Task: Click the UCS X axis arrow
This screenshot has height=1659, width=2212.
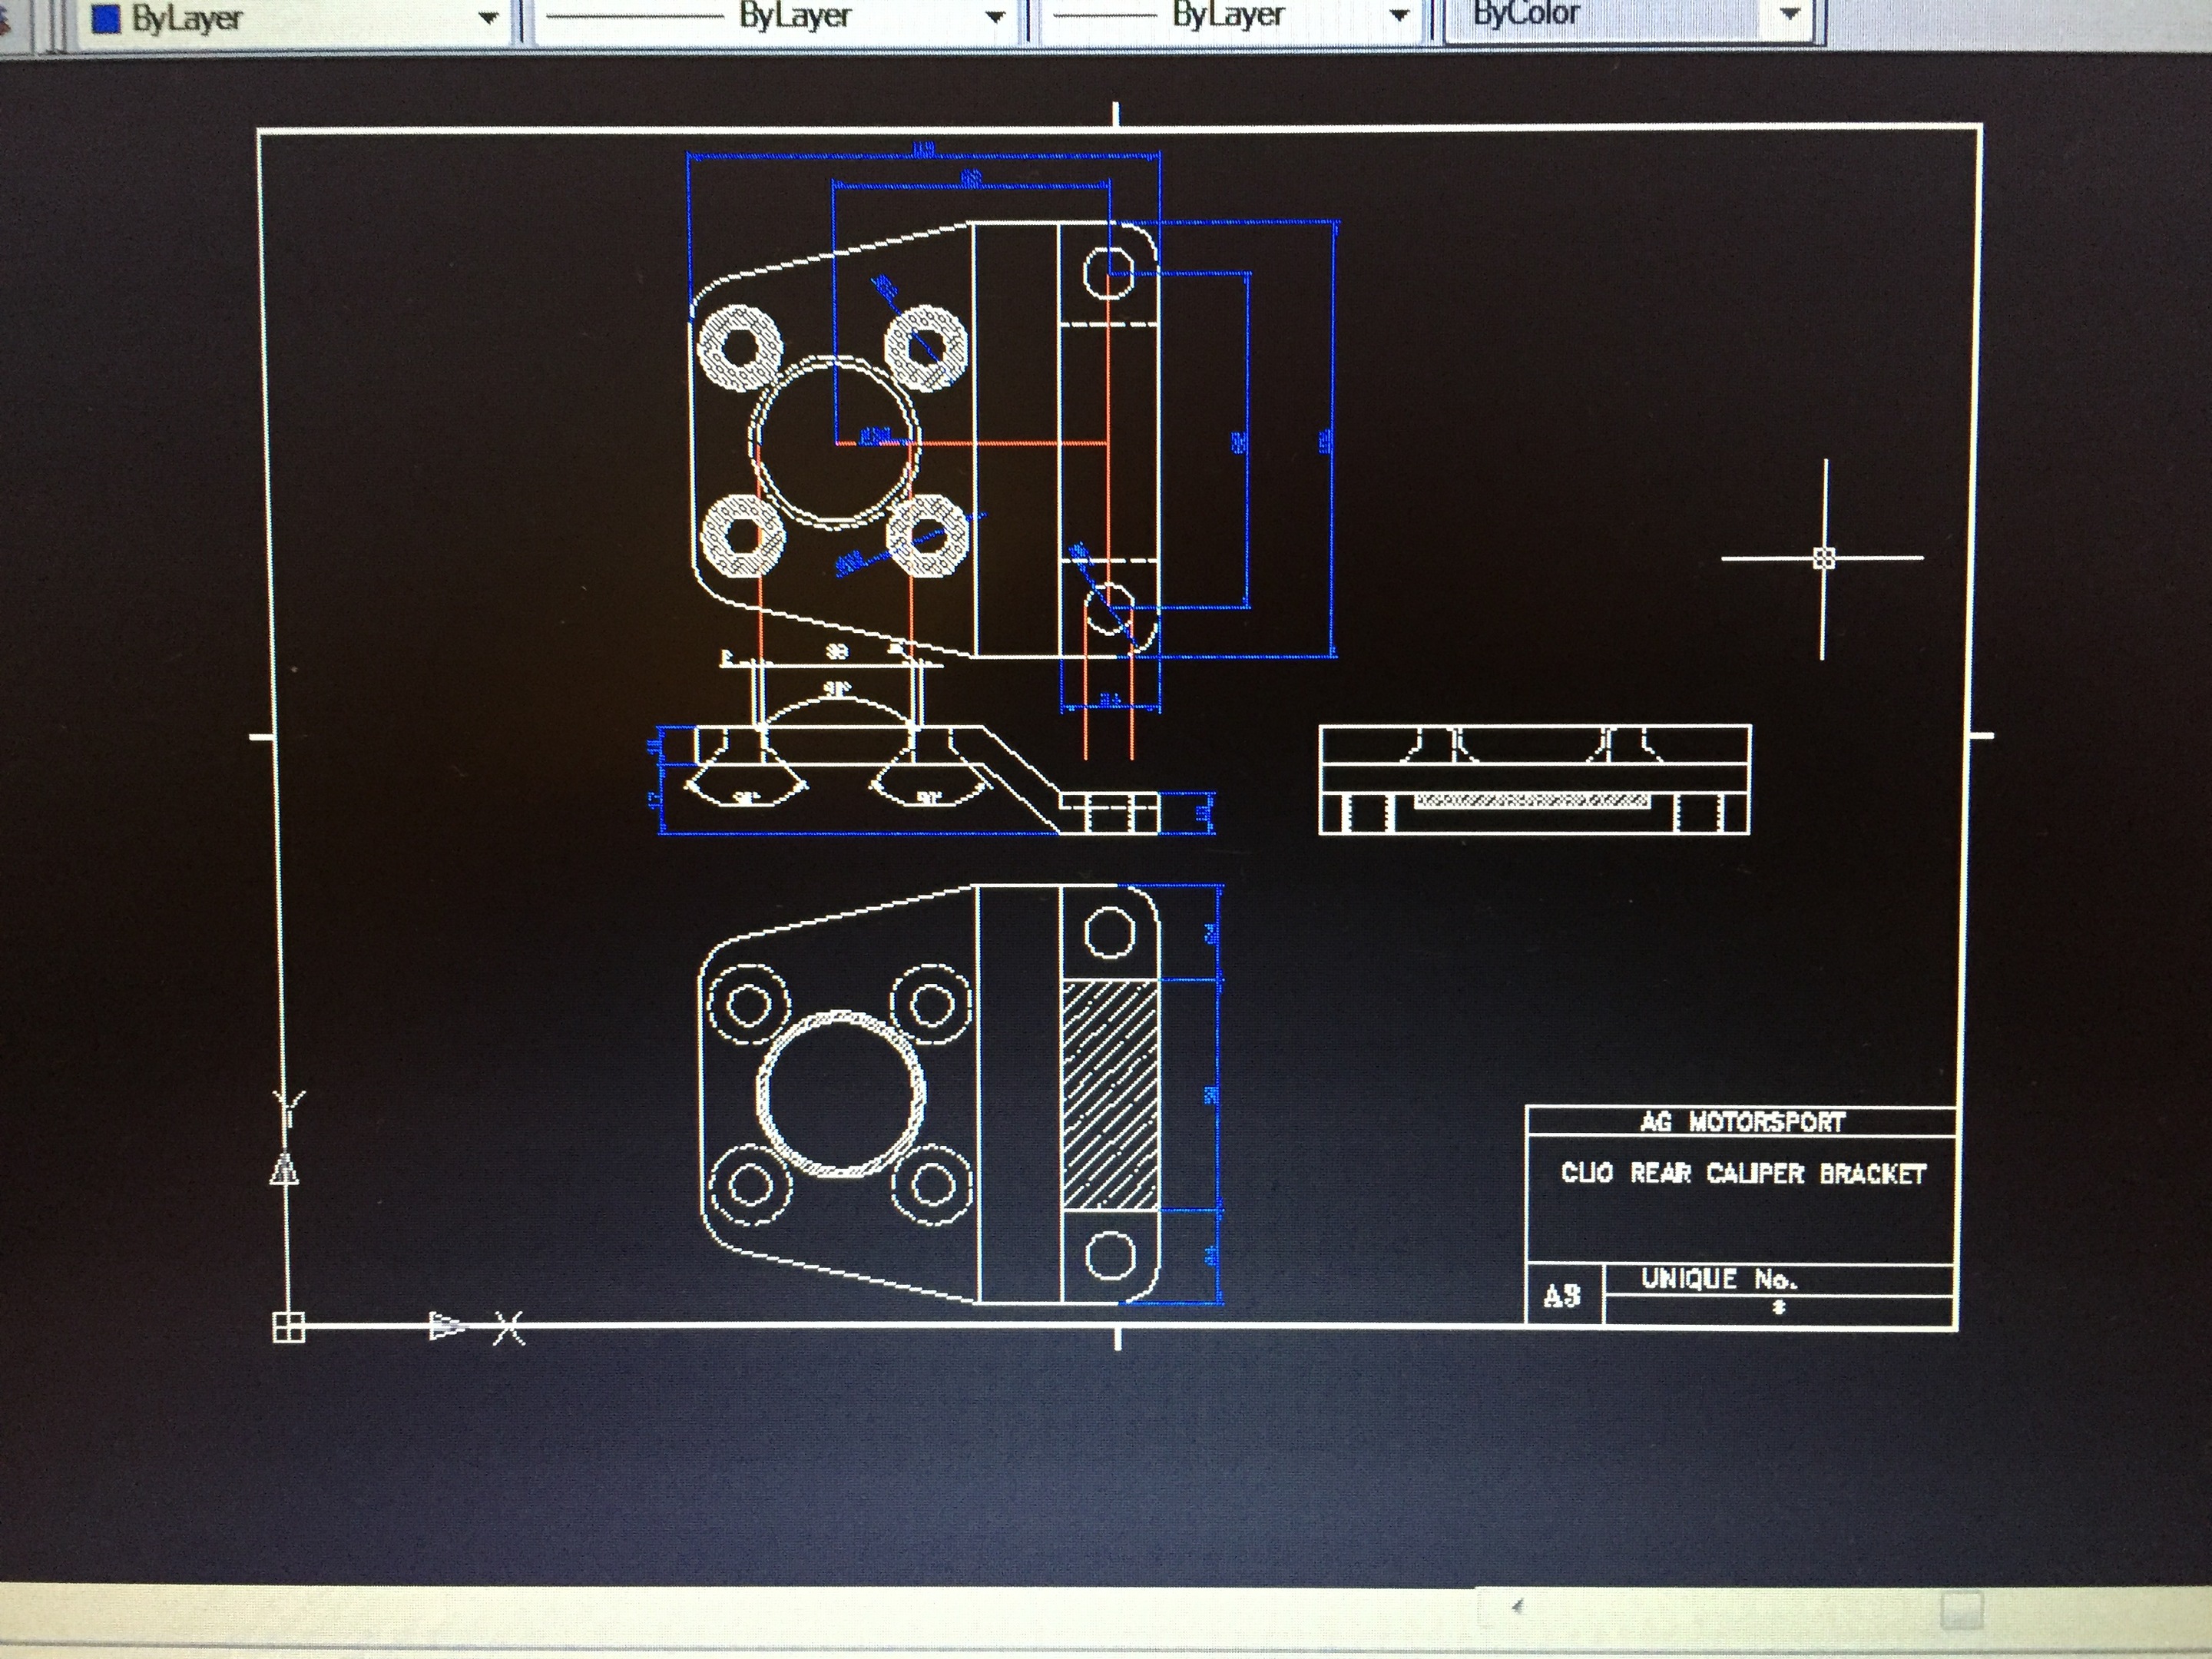Action: point(446,1327)
